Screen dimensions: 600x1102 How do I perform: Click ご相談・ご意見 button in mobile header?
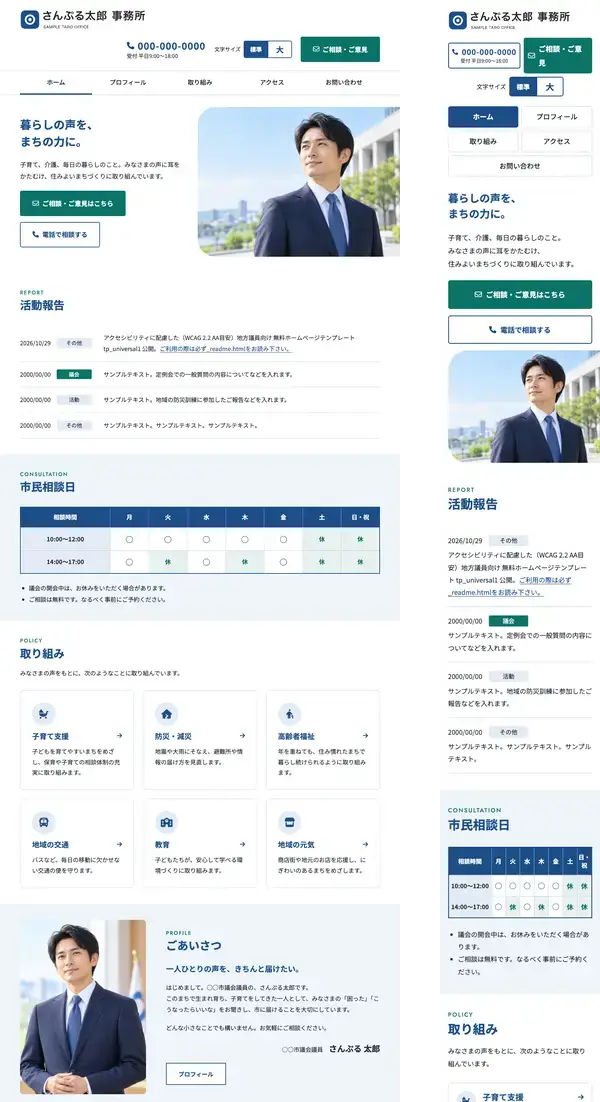coord(558,56)
